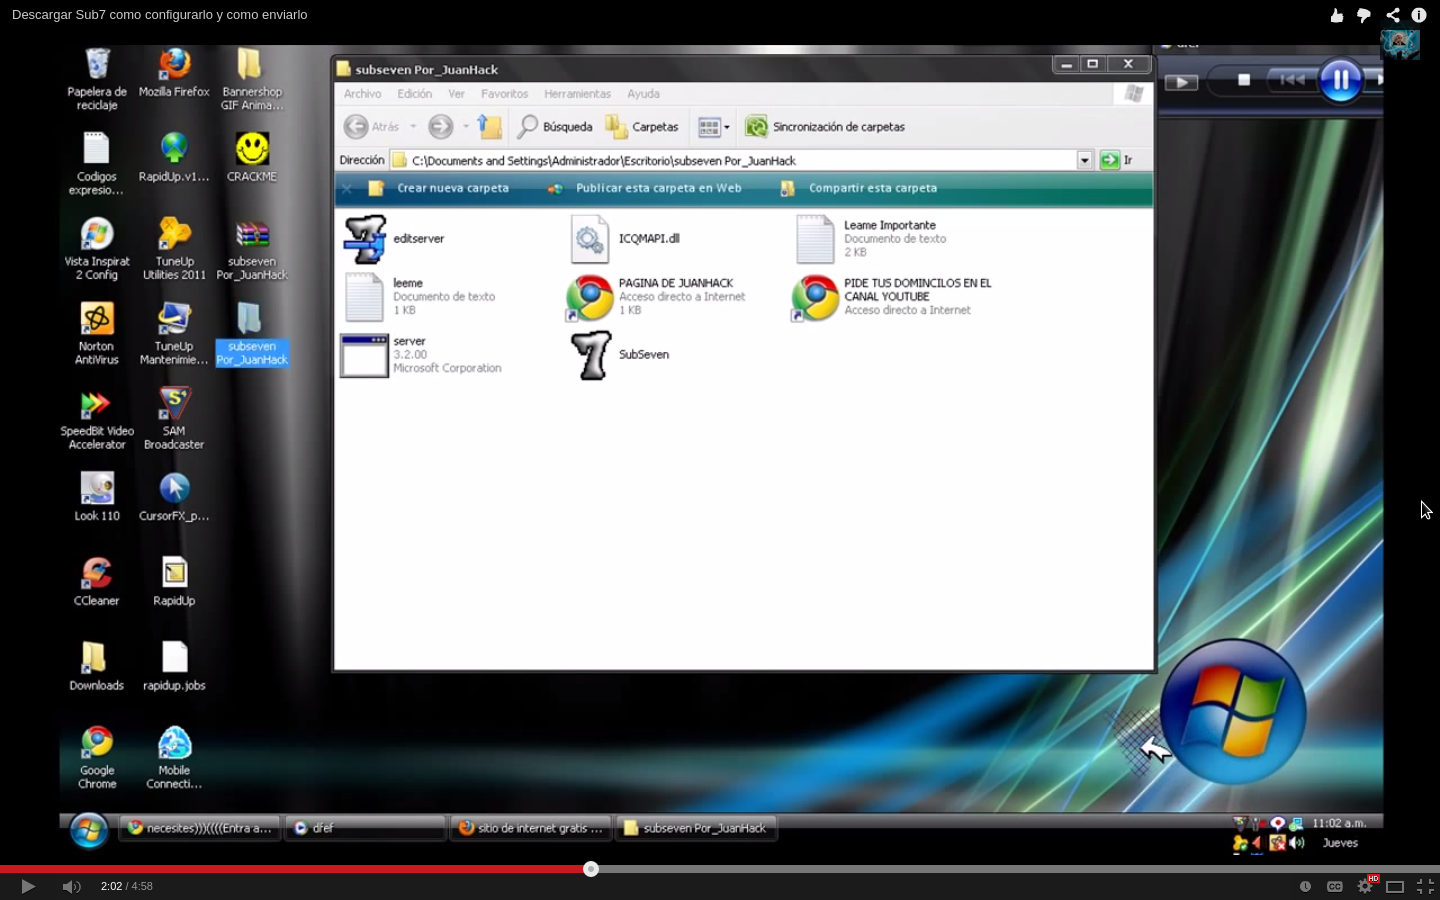Toggle YouTube closed captions

(x=1335, y=886)
